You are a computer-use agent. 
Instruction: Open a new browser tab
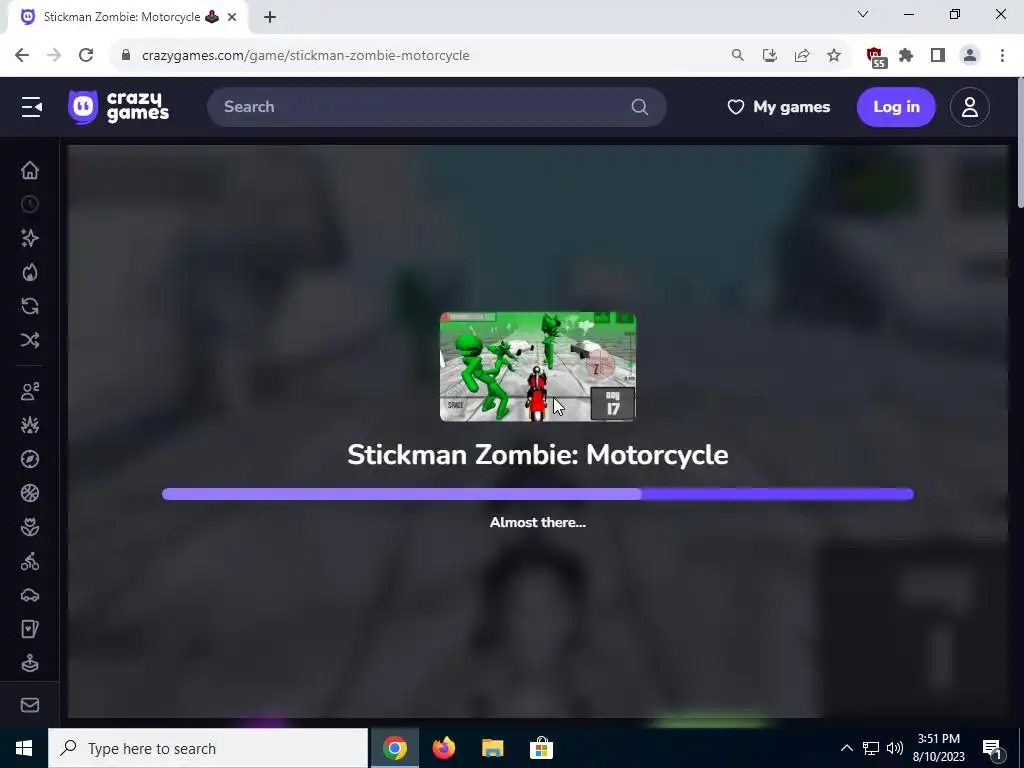pyautogui.click(x=270, y=17)
